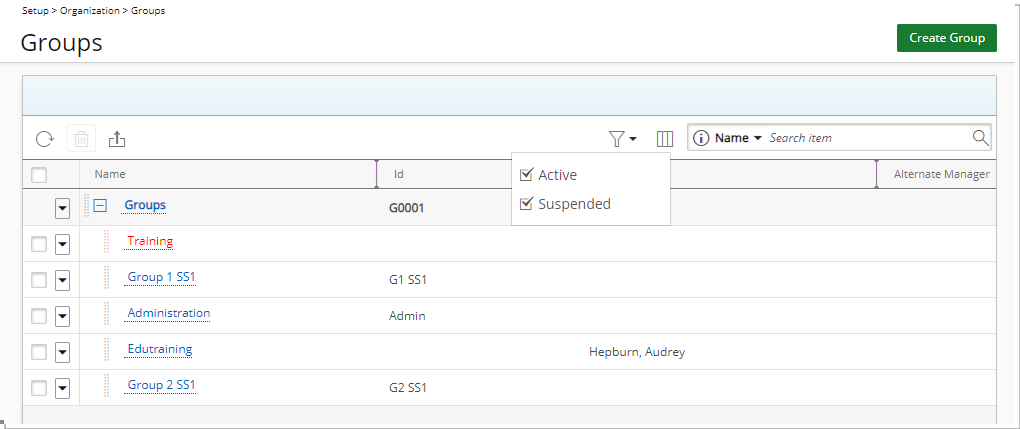The image size is (1020, 429).
Task: Open the Edutraining group link
Action: click(x=160, y=350)
